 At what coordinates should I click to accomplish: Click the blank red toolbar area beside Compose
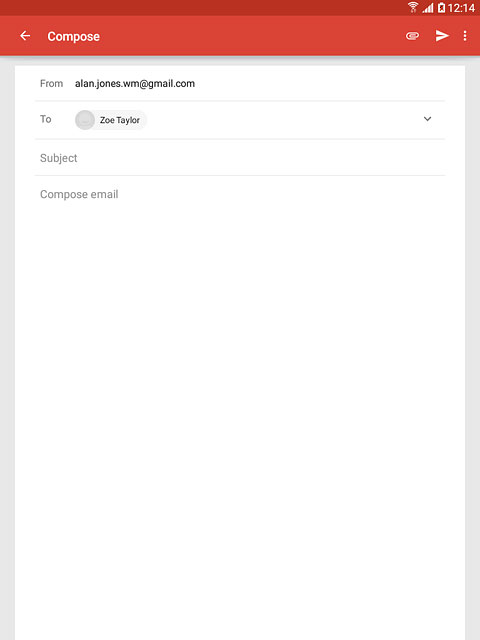(251, 36)
